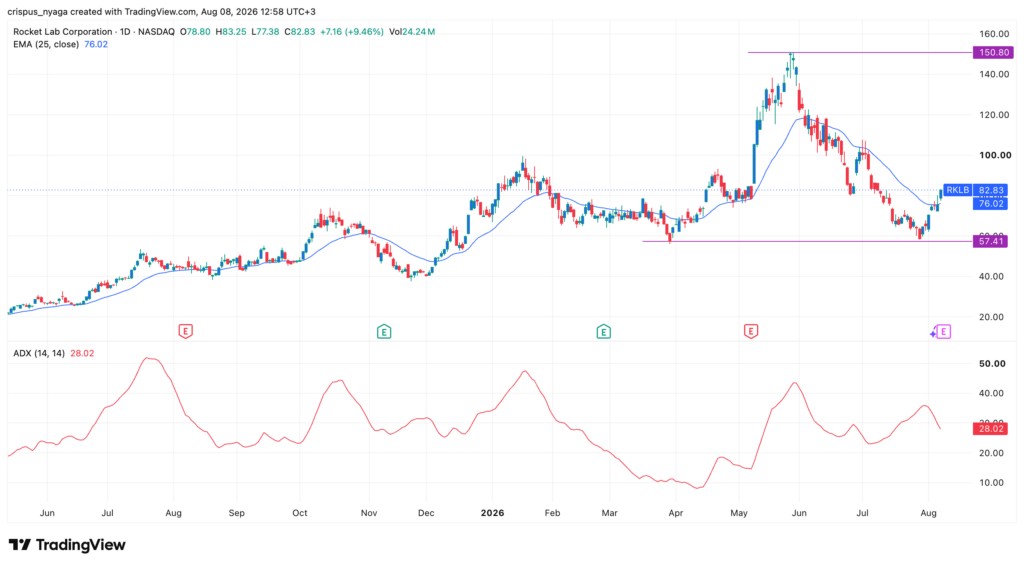Click the 50.00 ADX axis tick
Image resolution: width=1024 pixels, height=567 pixels.
(x=992, y=364)
